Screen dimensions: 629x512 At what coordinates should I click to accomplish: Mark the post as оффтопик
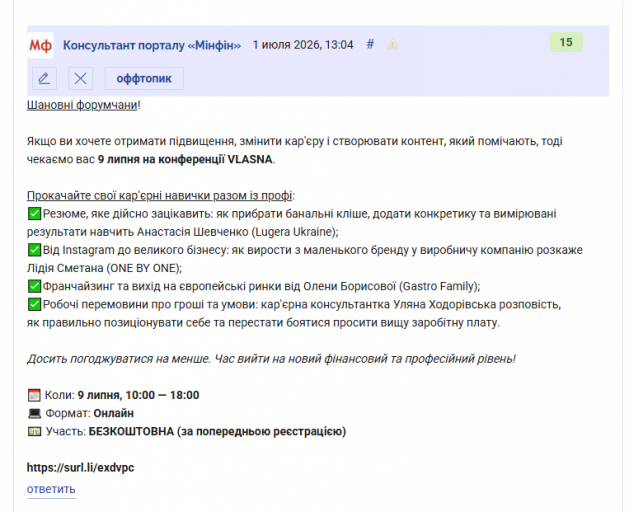(x=144, y=78)
